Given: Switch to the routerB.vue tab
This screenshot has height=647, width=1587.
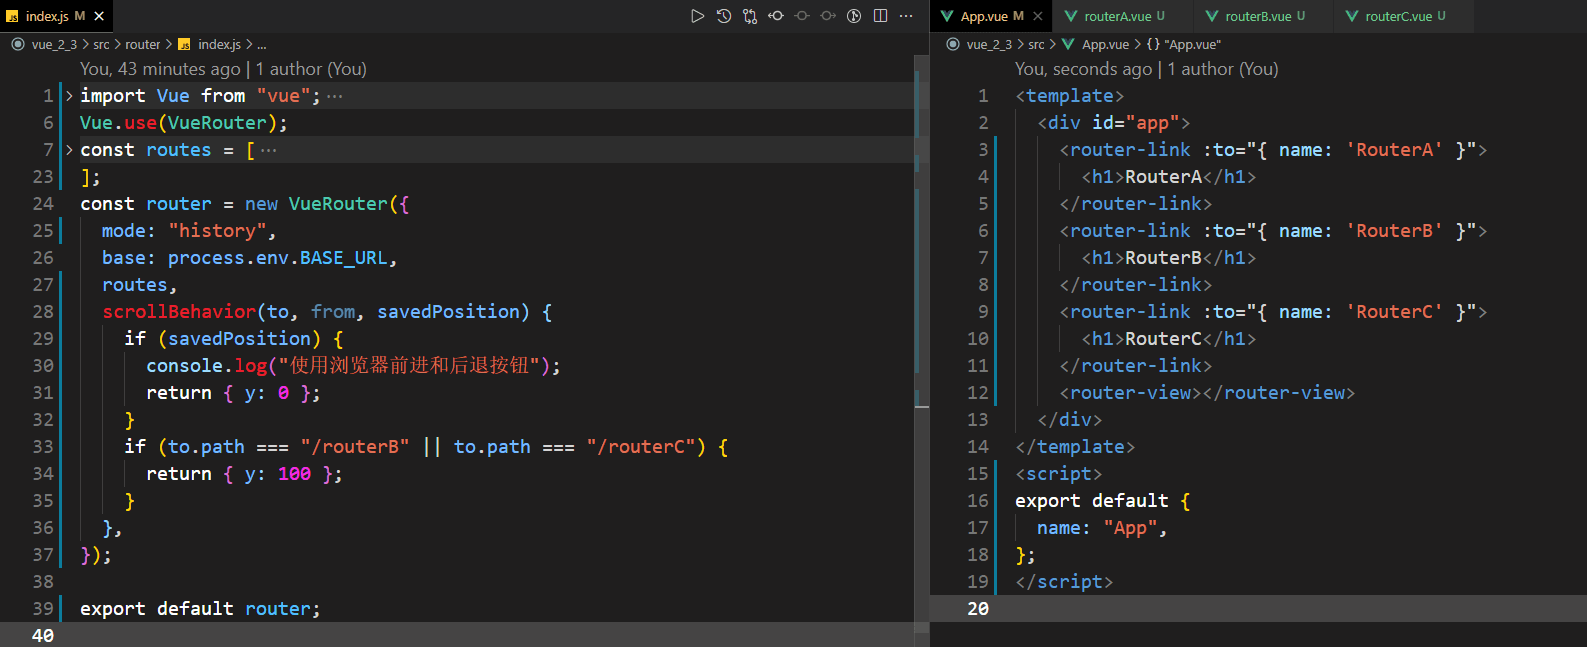Looking at the screenshot, I should pos(1257,16).
